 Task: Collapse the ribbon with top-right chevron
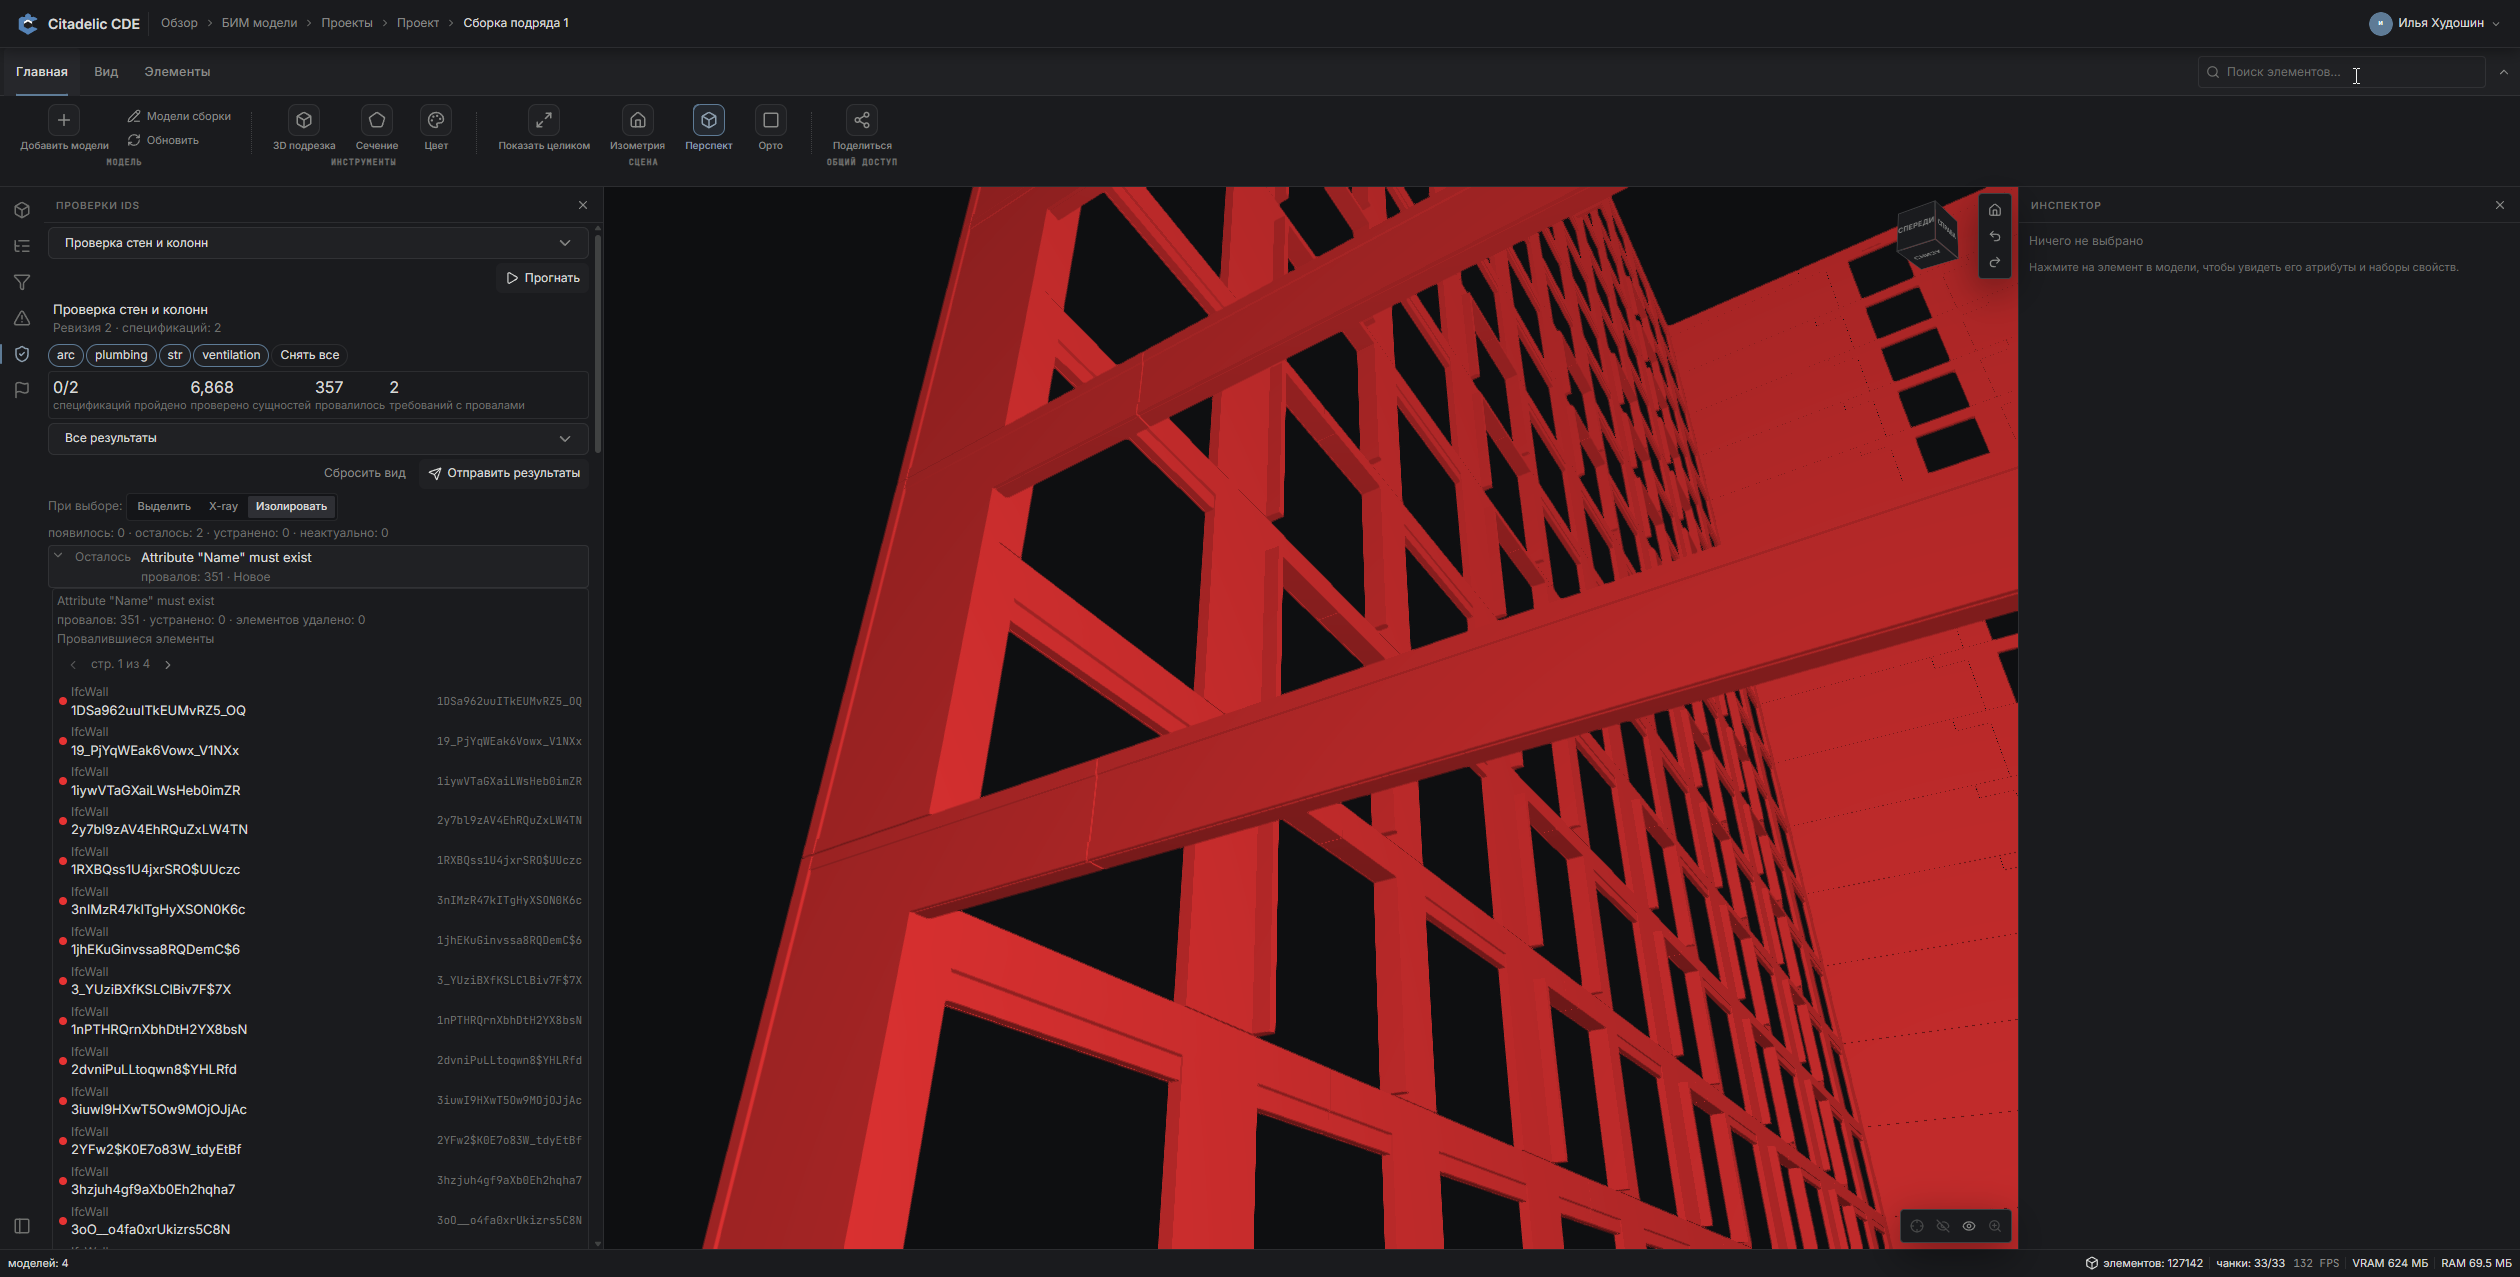pos(2504,72)
